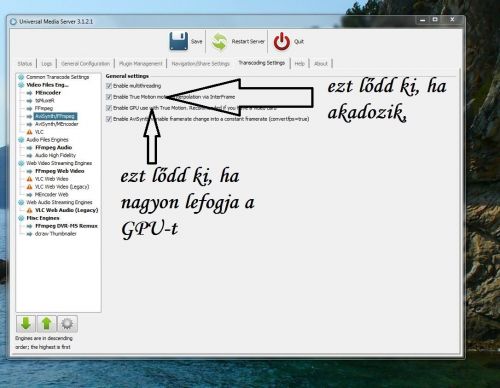Open the Logs tab
500x388 pixels.
click(x=47, y=64)
